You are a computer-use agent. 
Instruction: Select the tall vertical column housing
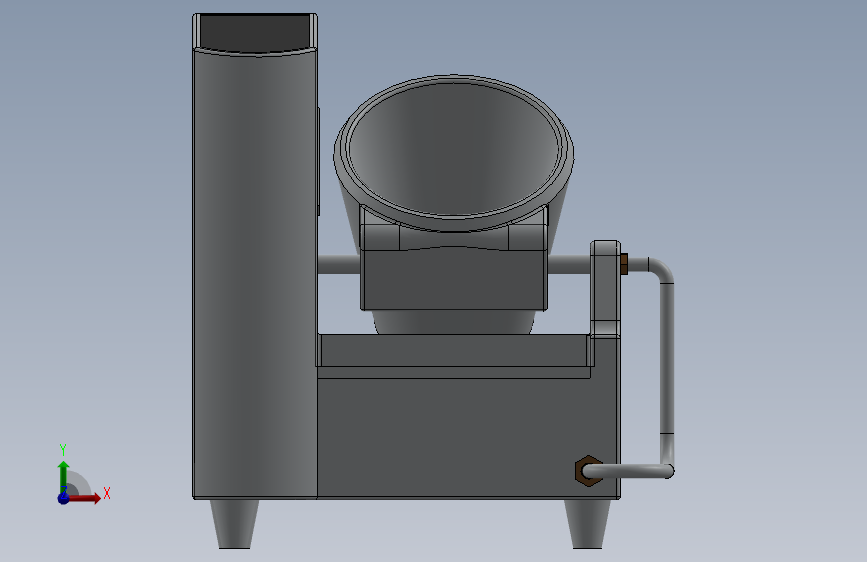(x=255, y=256)
